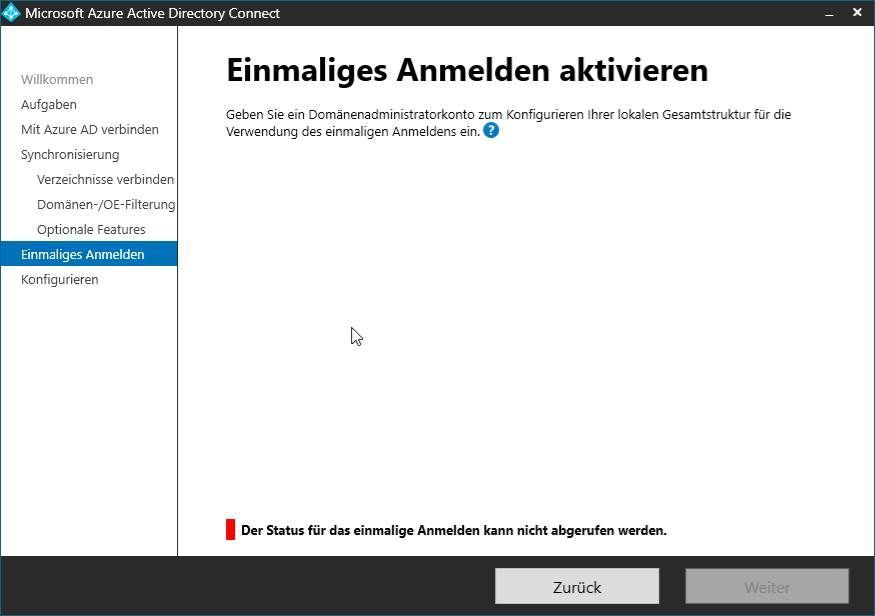
Task: Open Verzeichnisse verbinden sub-step
Action: [x=105, y=180]
